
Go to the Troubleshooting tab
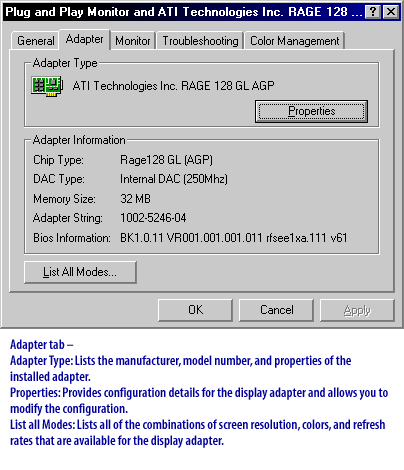click(200, 41)
